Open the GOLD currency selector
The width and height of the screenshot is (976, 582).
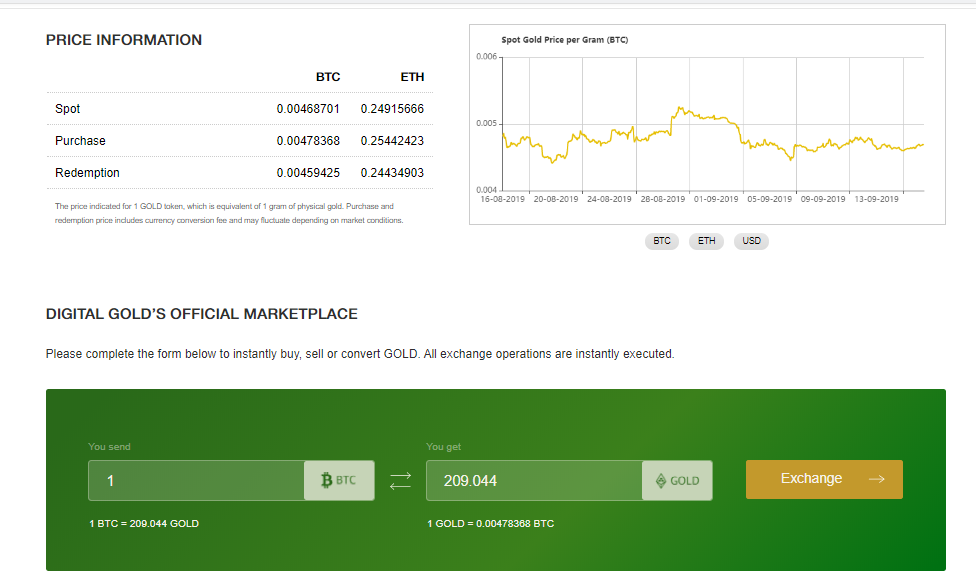click(x=677, y=480)
